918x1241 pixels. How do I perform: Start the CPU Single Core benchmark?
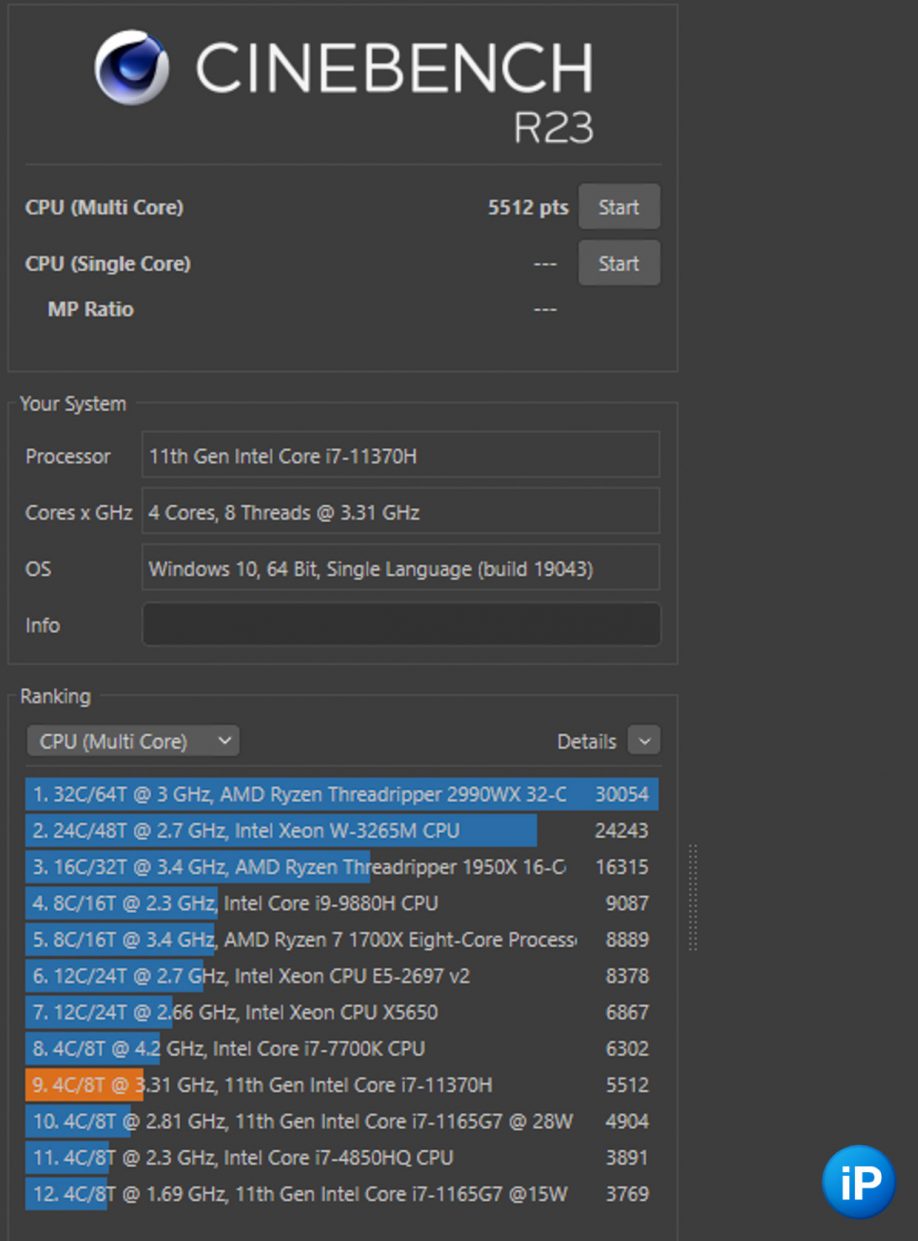(x=618, y=263)
